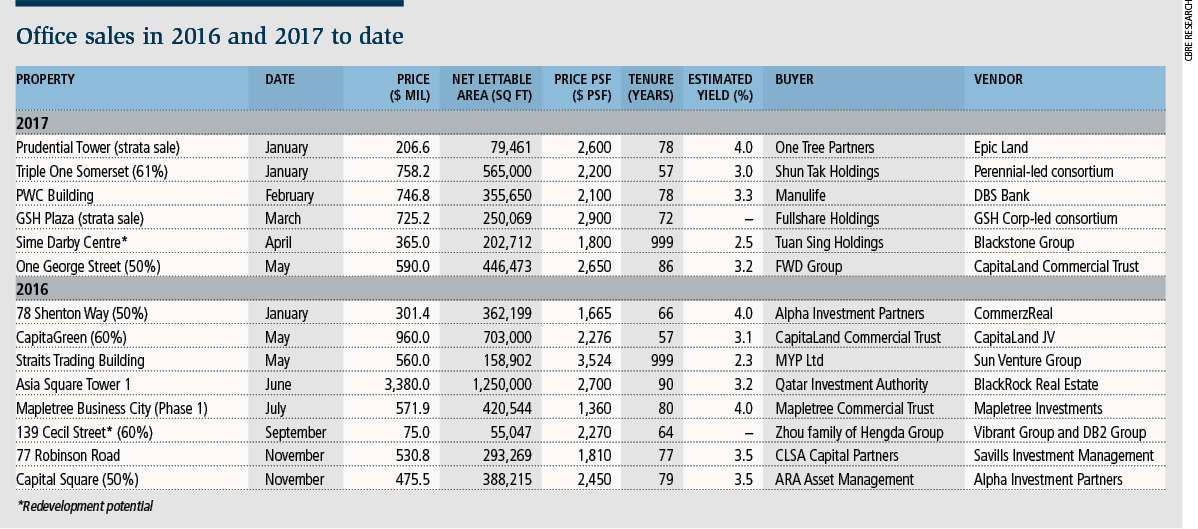Screen dimensions: 1198x529
Task: Select the TENURE (YEARS) column header
Action: [x=651, y=87]
